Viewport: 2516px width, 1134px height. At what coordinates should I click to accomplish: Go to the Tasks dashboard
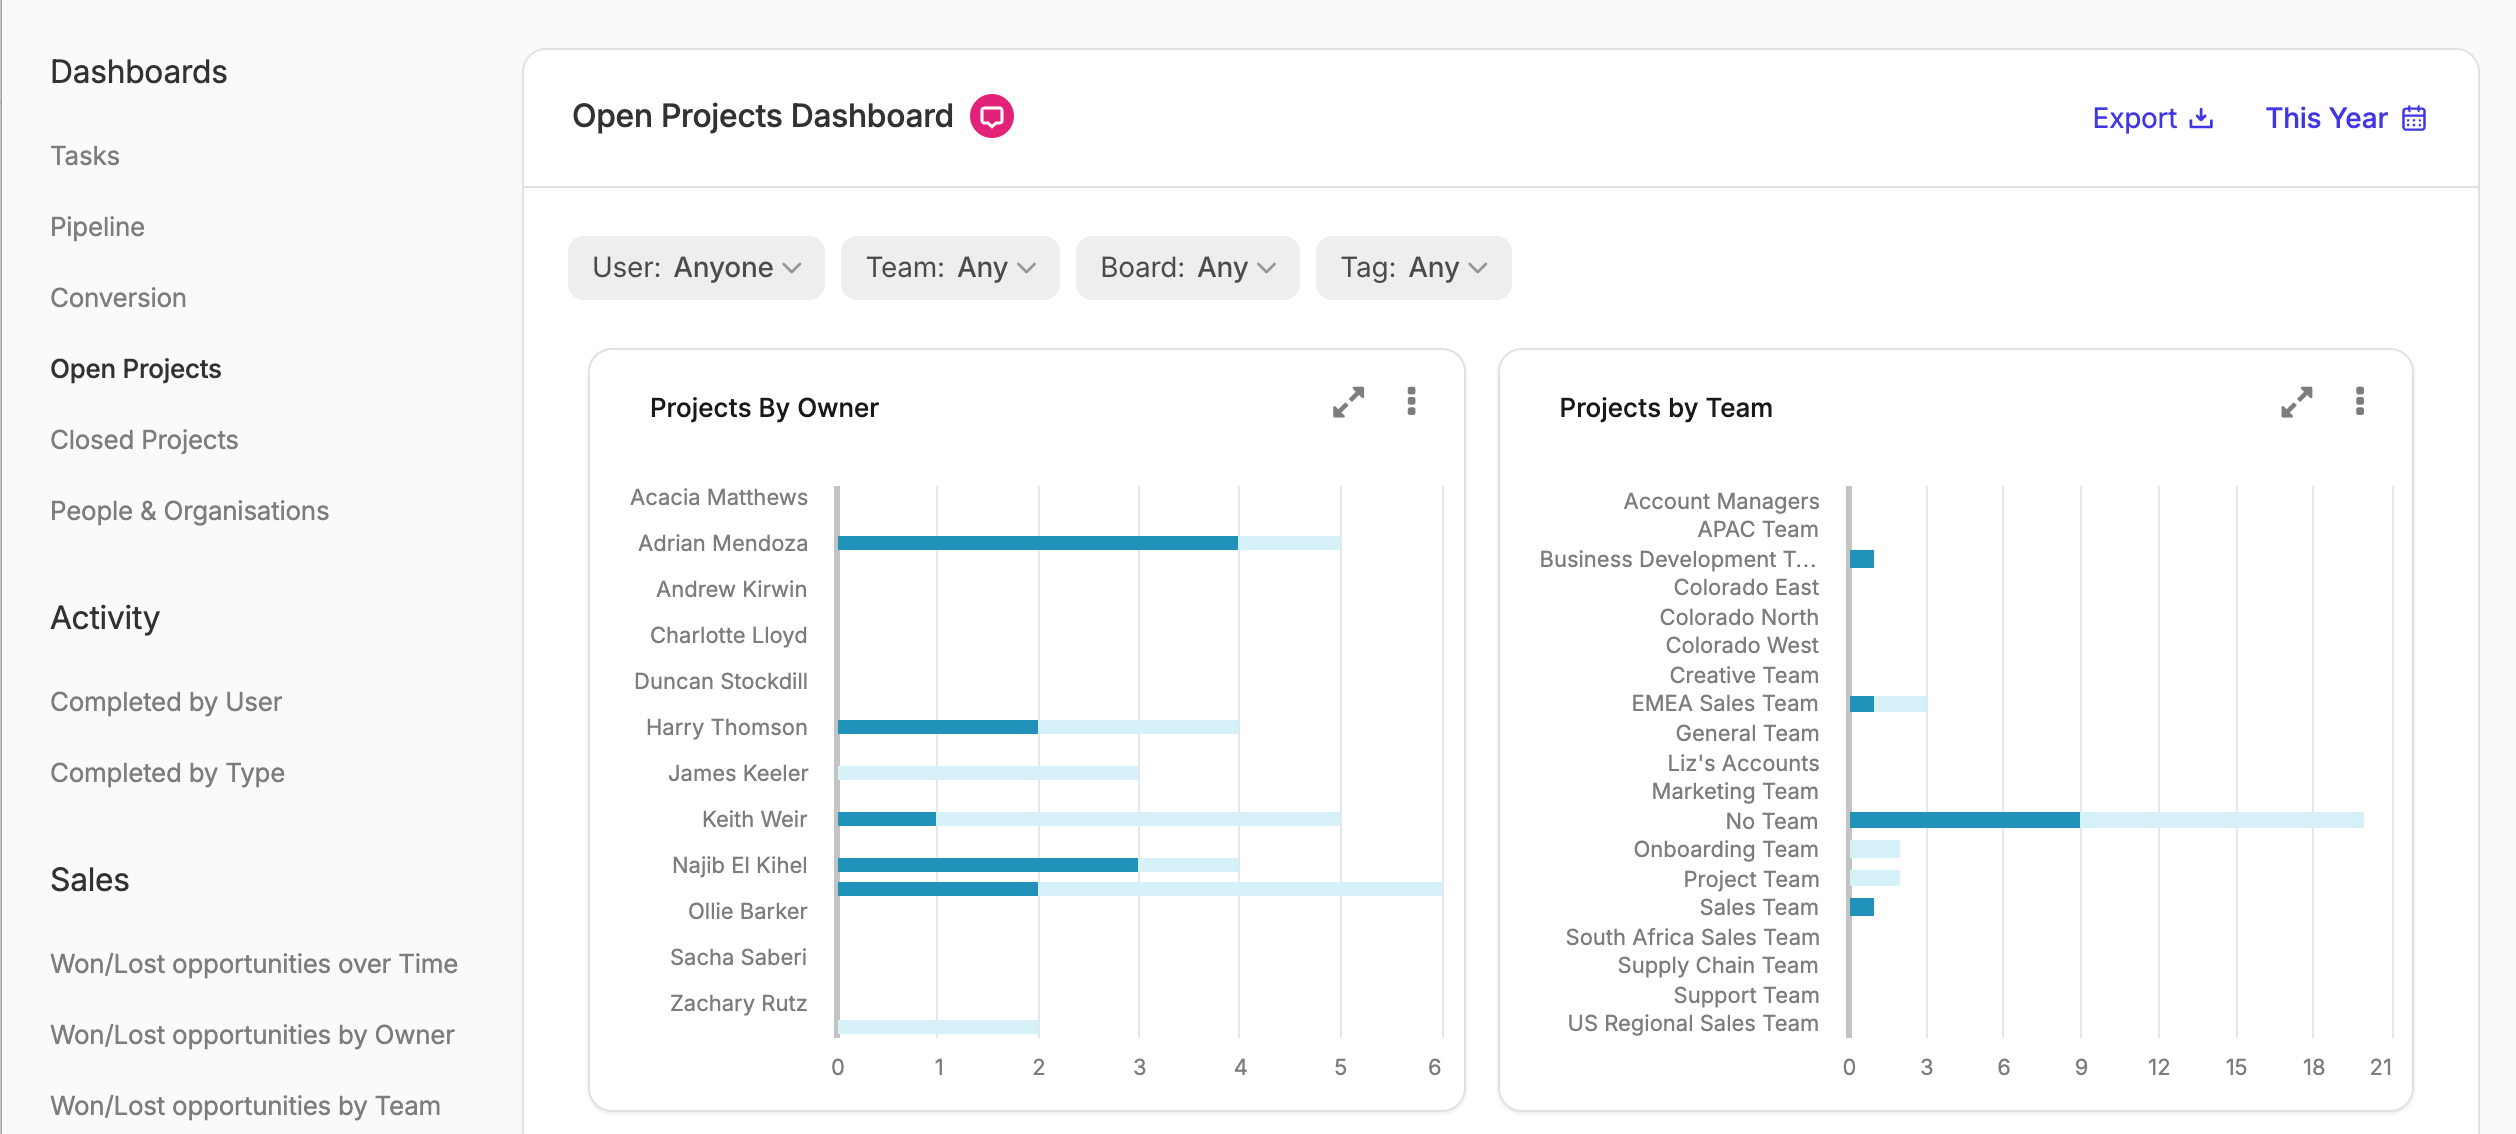(85, 156)
